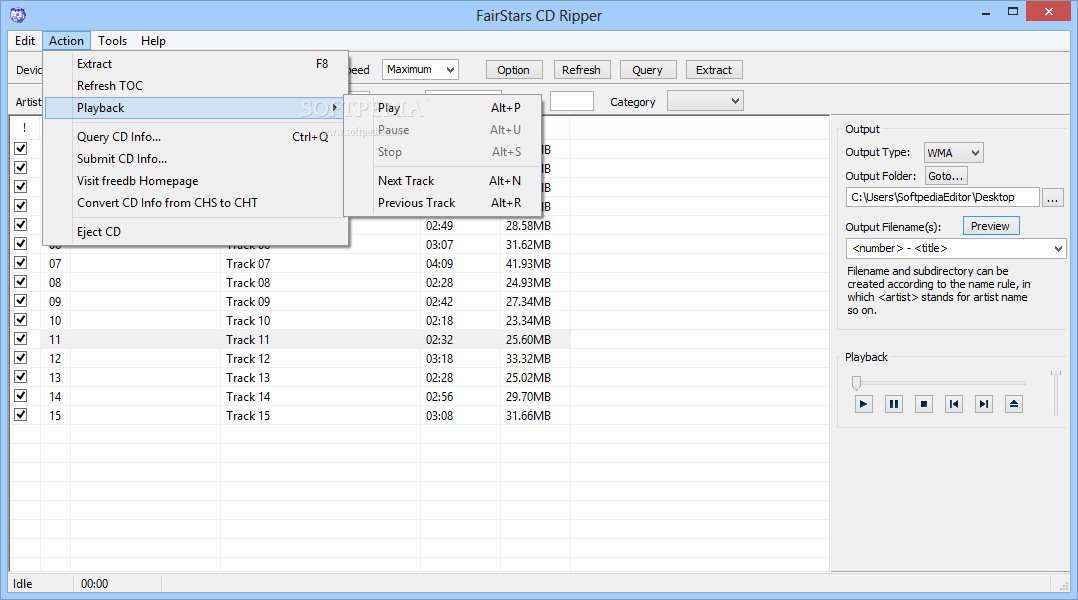Click the empty field left of Category

click(572, 102)
